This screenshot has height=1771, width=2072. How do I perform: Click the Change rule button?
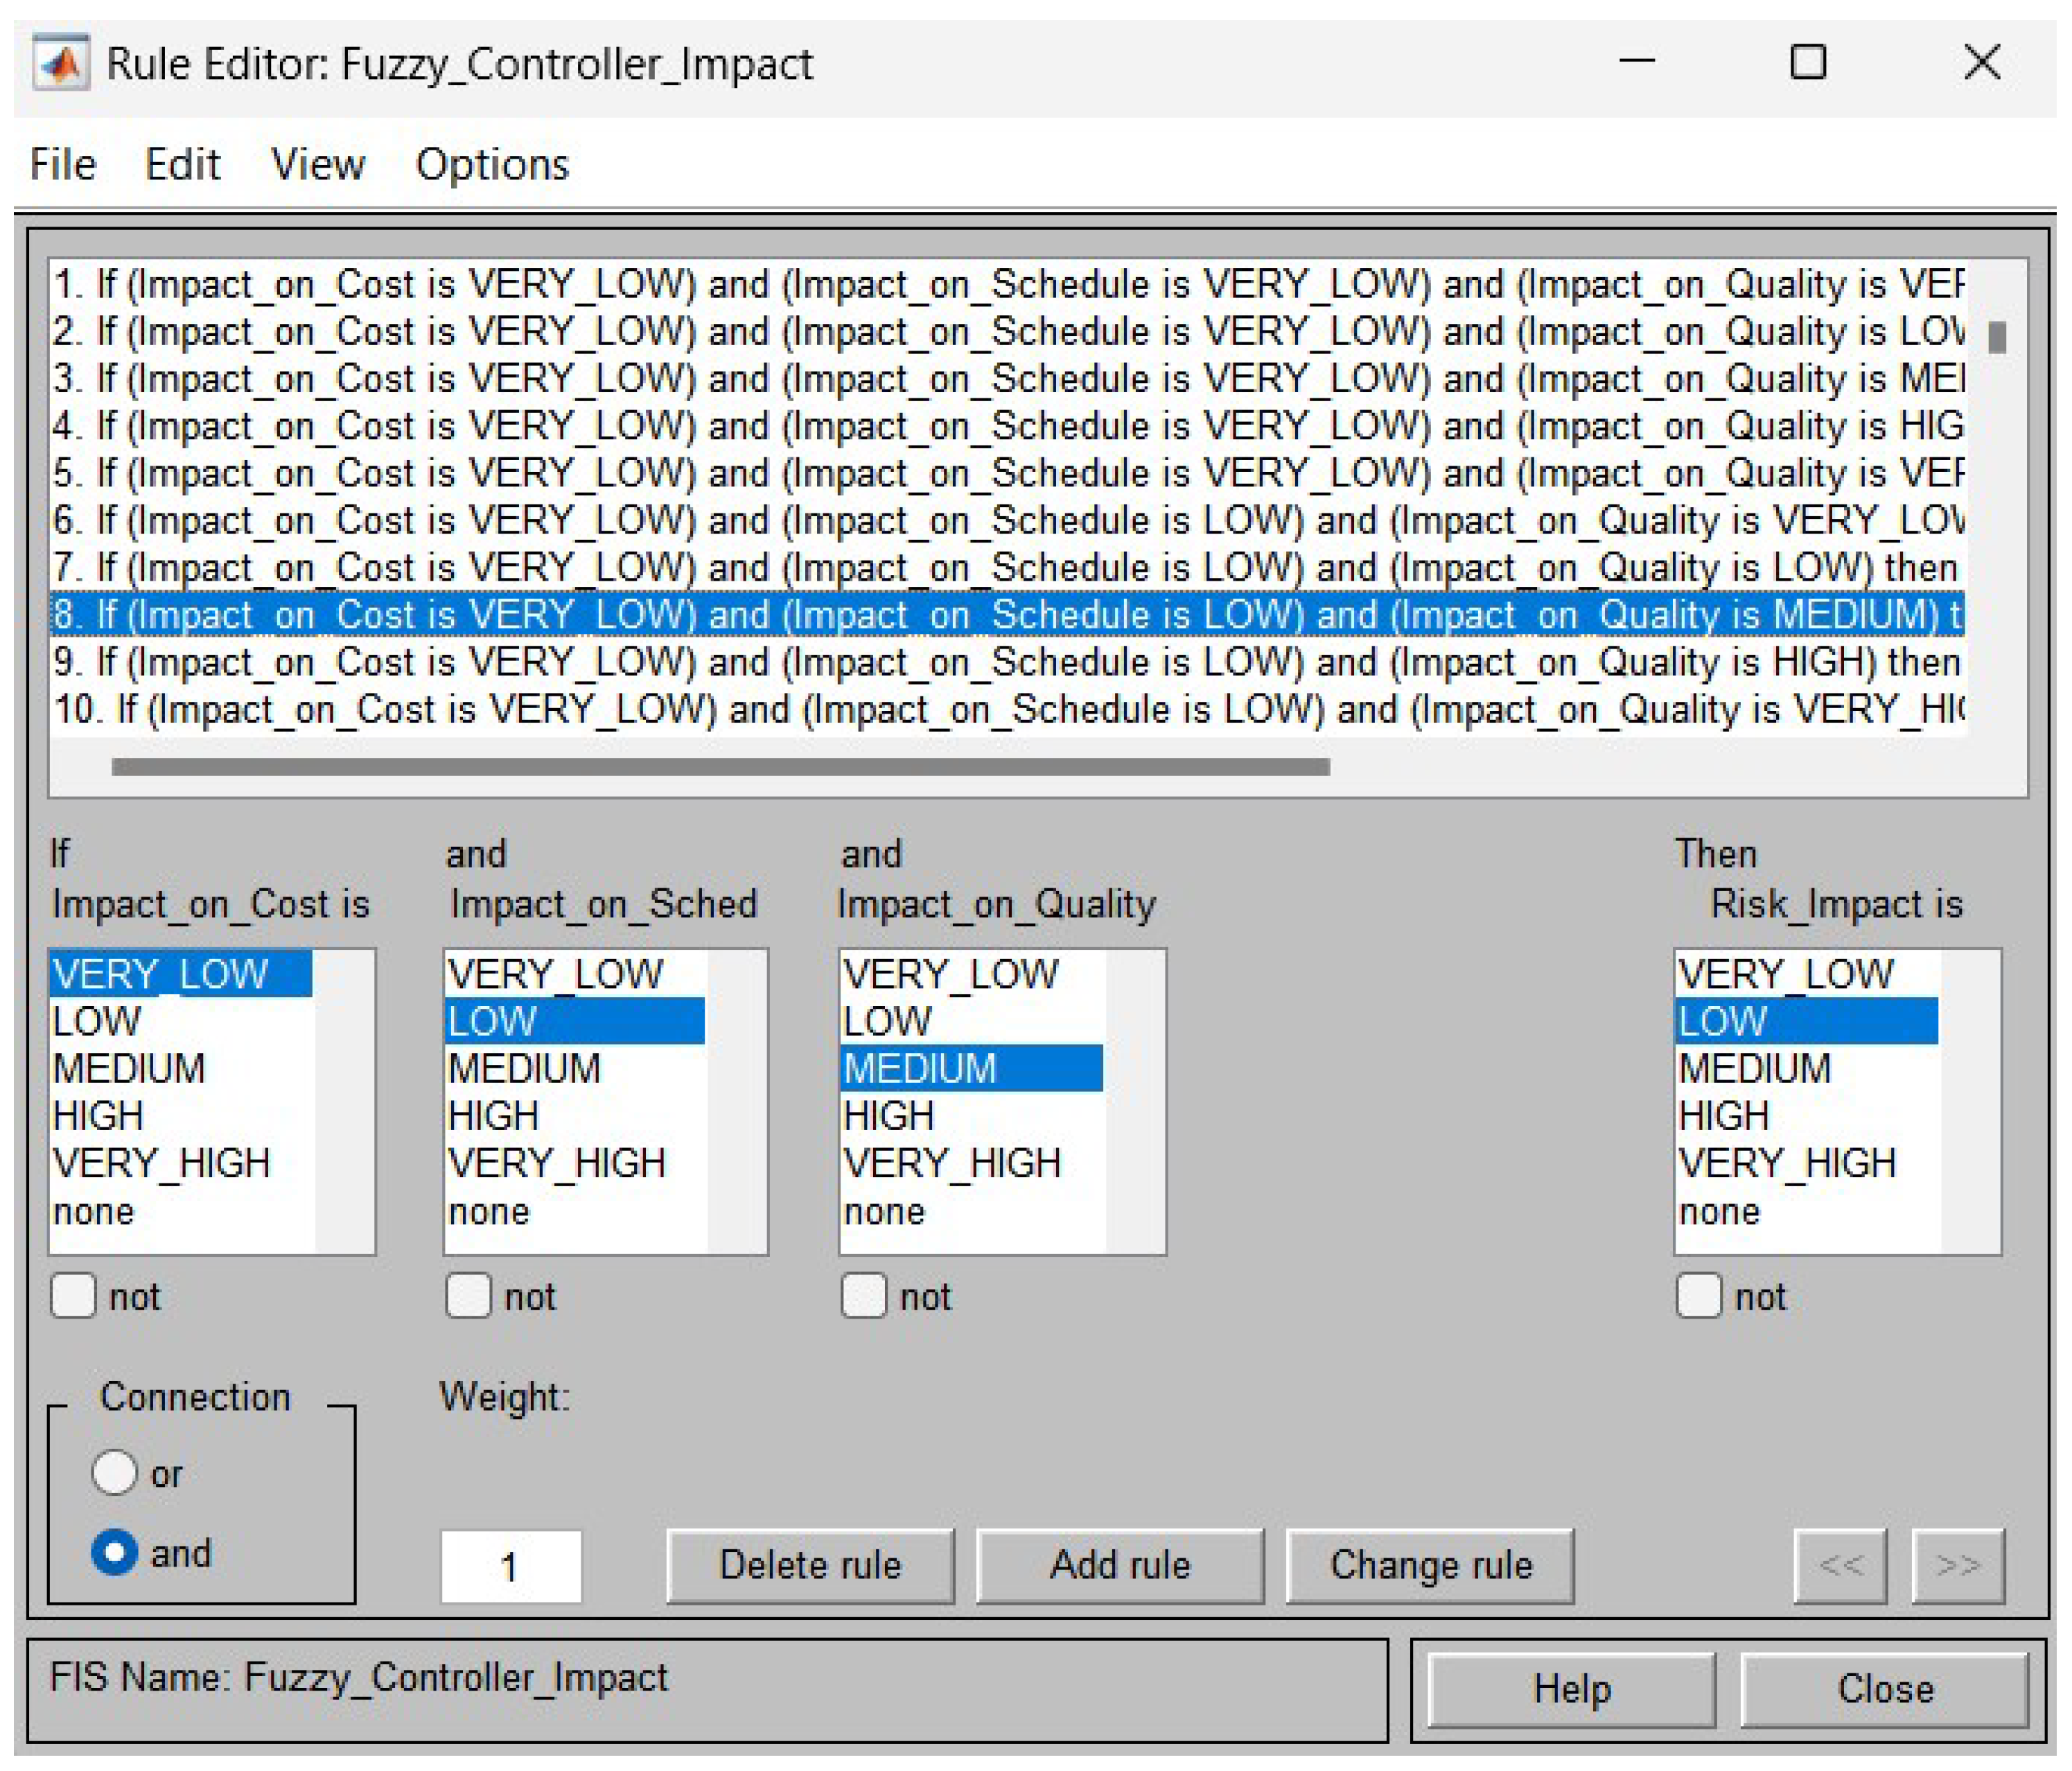[x=1430, y=1565]
